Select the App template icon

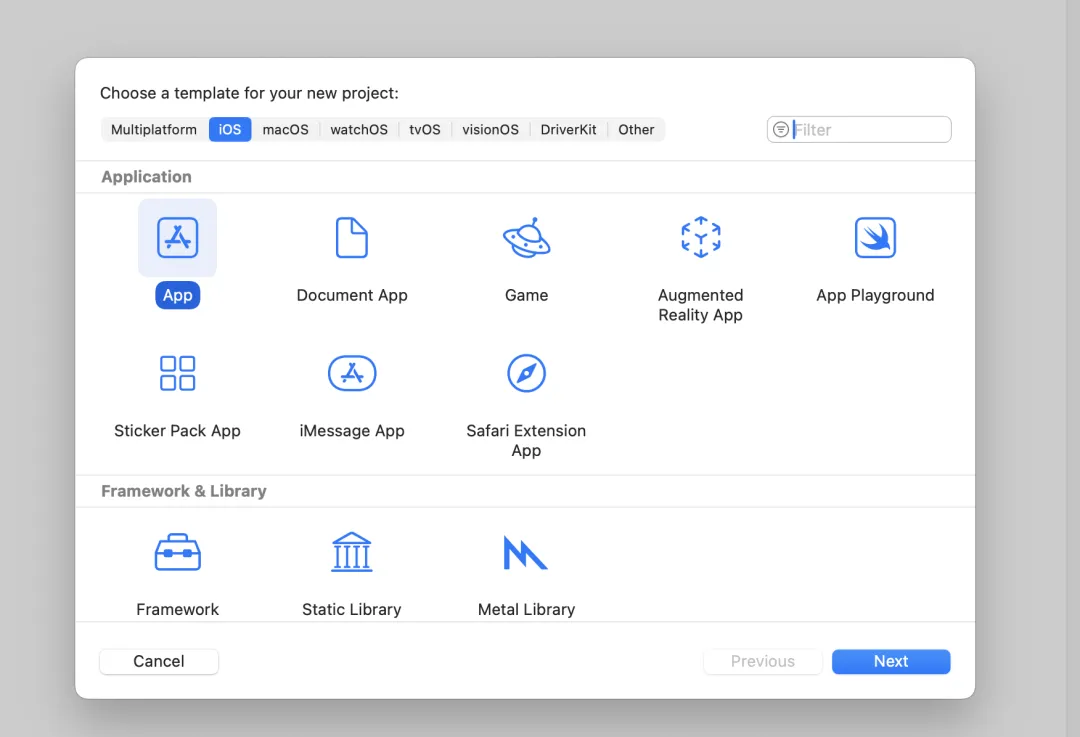(x=178, y=238)
